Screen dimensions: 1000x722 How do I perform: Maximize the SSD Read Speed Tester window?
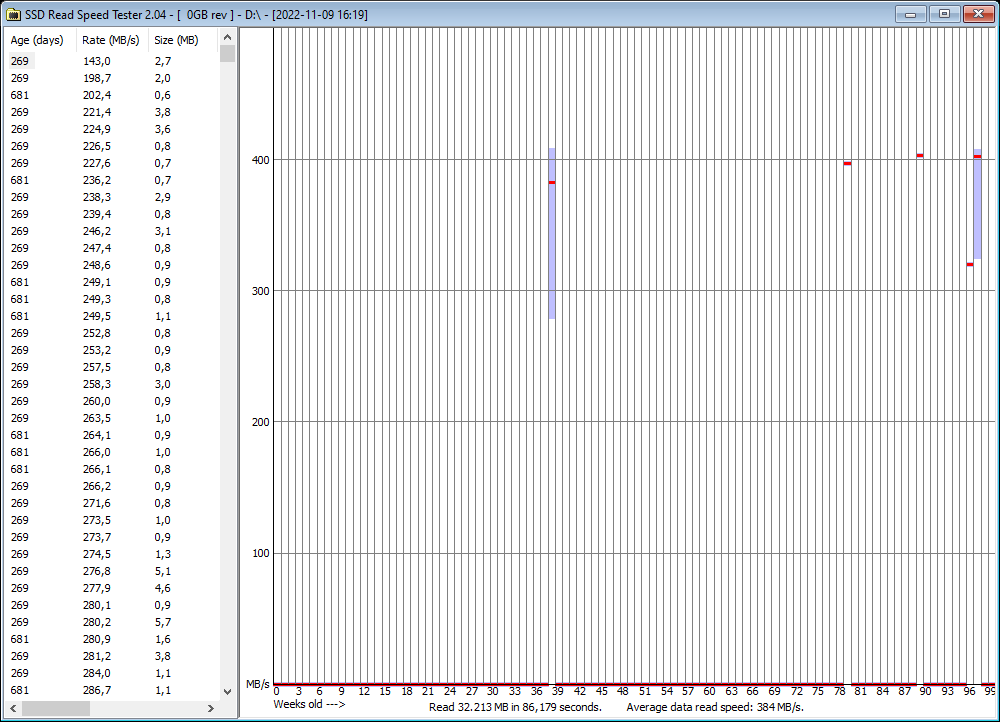point(943,13)
